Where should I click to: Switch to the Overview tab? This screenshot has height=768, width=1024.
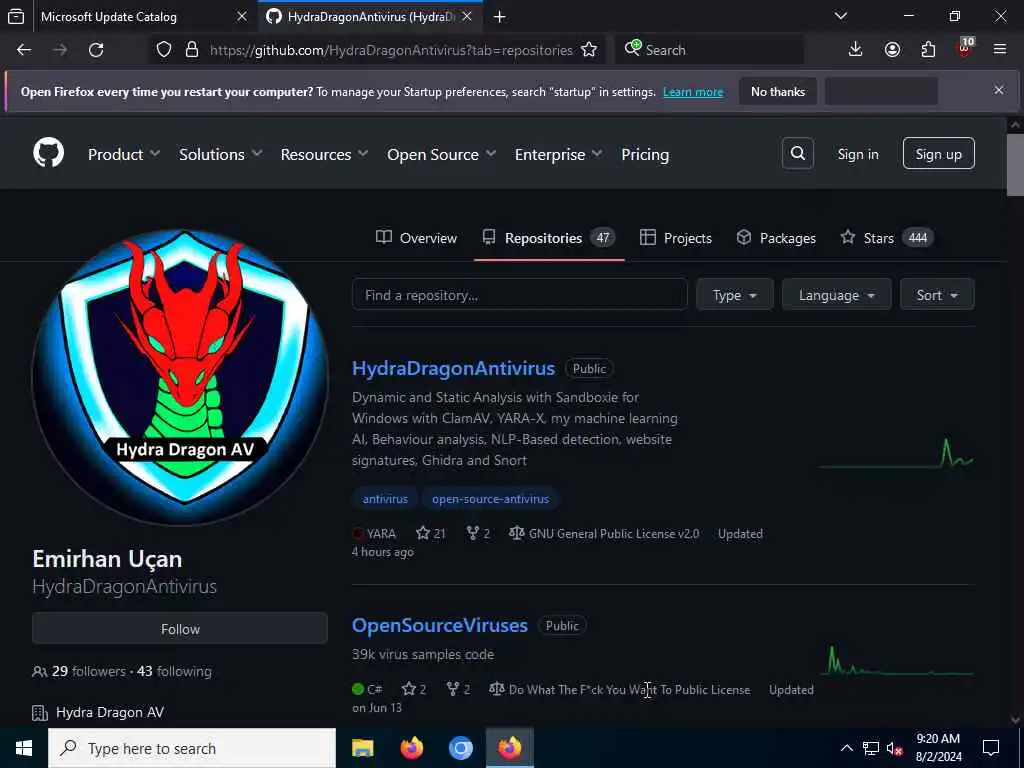coord(417,238)
